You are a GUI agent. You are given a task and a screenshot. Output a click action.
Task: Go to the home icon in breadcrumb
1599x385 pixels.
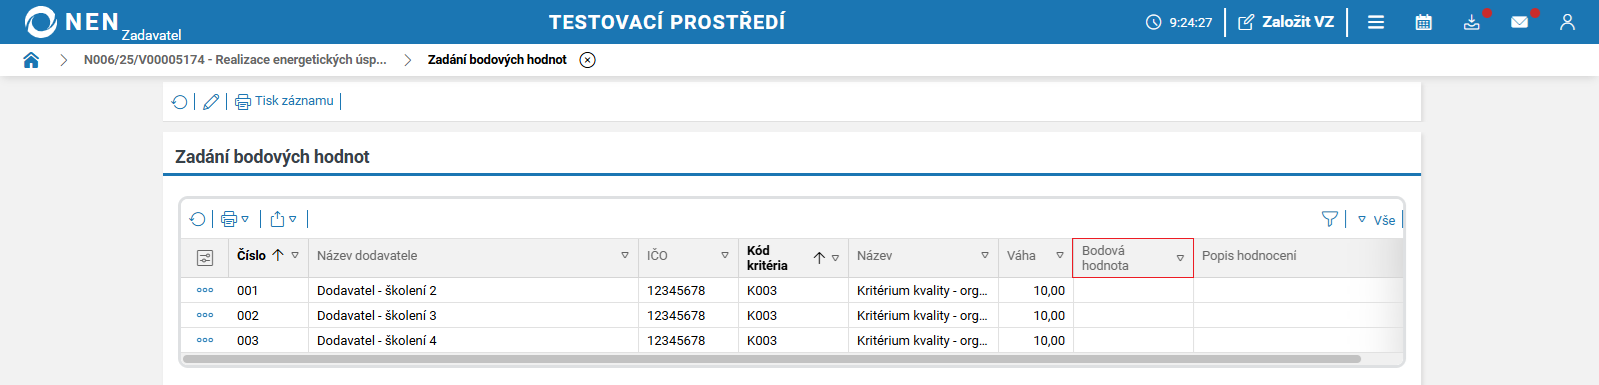click(x=31, y=60)
